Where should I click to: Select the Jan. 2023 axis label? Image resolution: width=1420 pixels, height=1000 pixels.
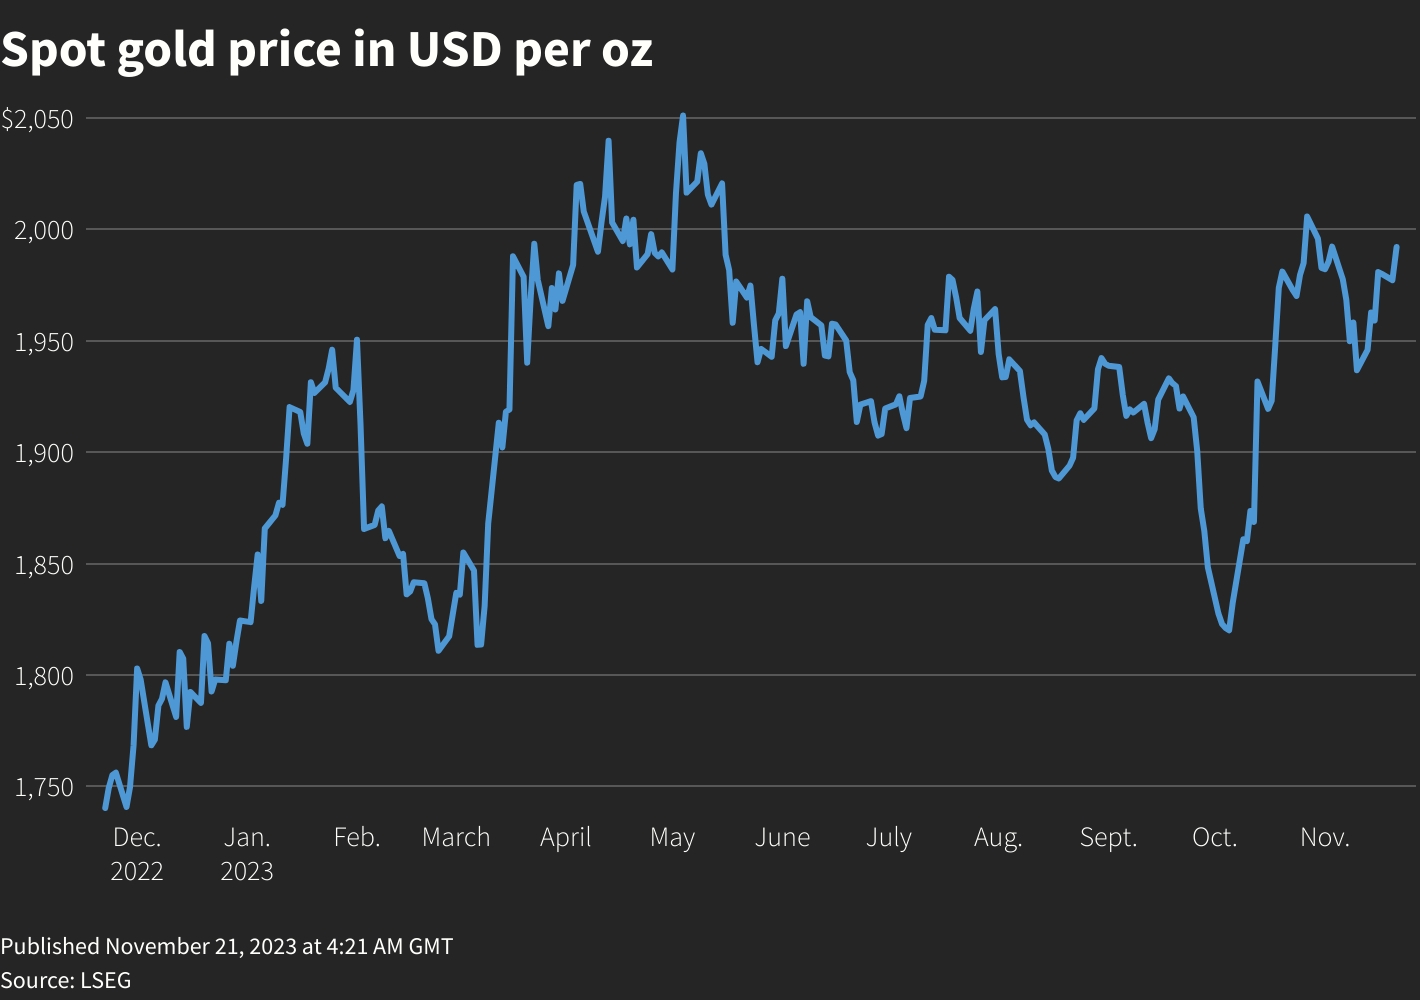tap(247, 853)
